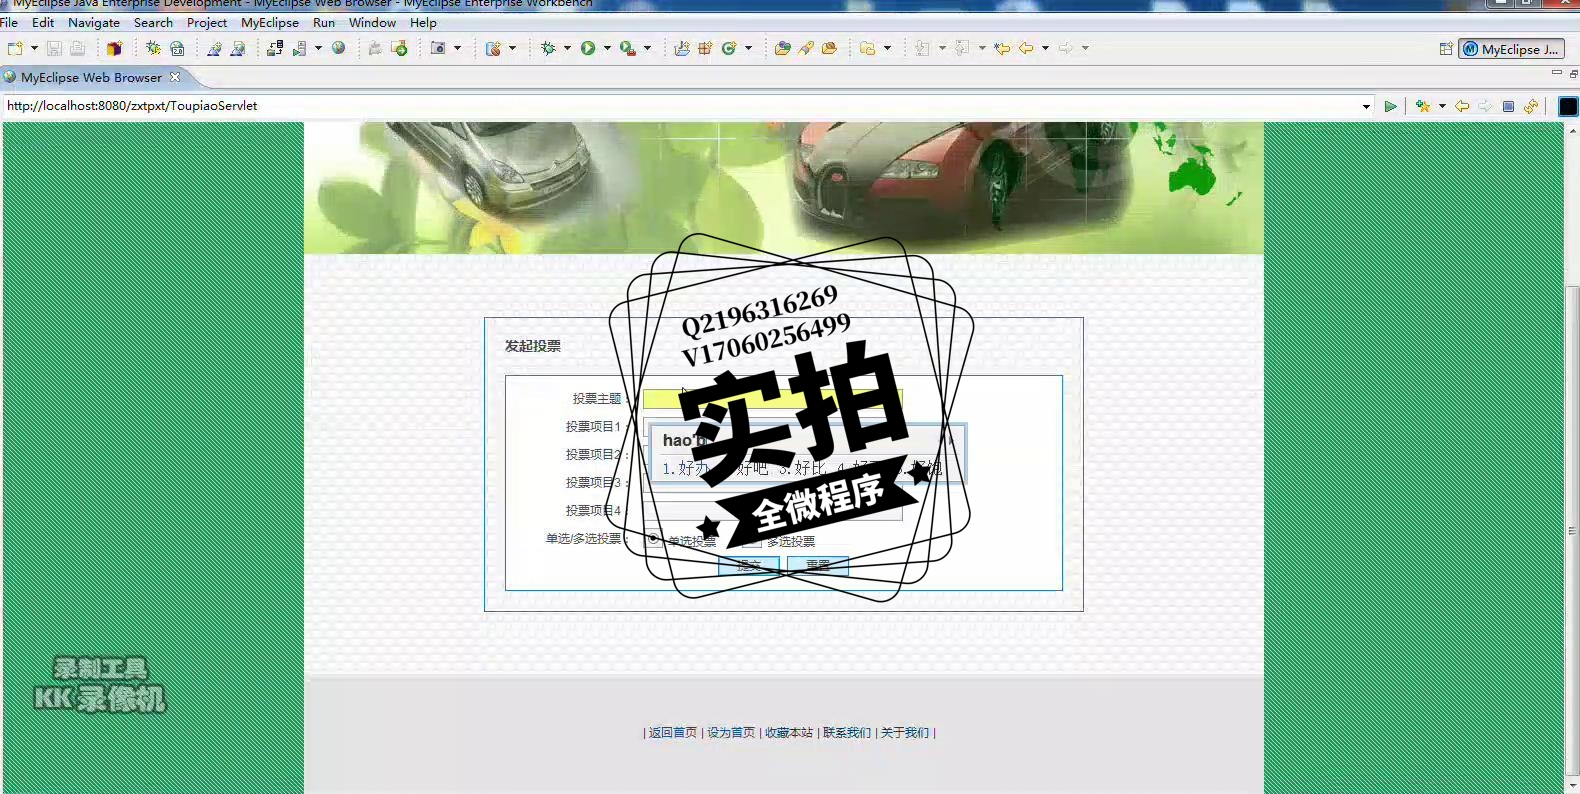Click the Save disk icon
1580x794 pixels.
click(54, 48)
